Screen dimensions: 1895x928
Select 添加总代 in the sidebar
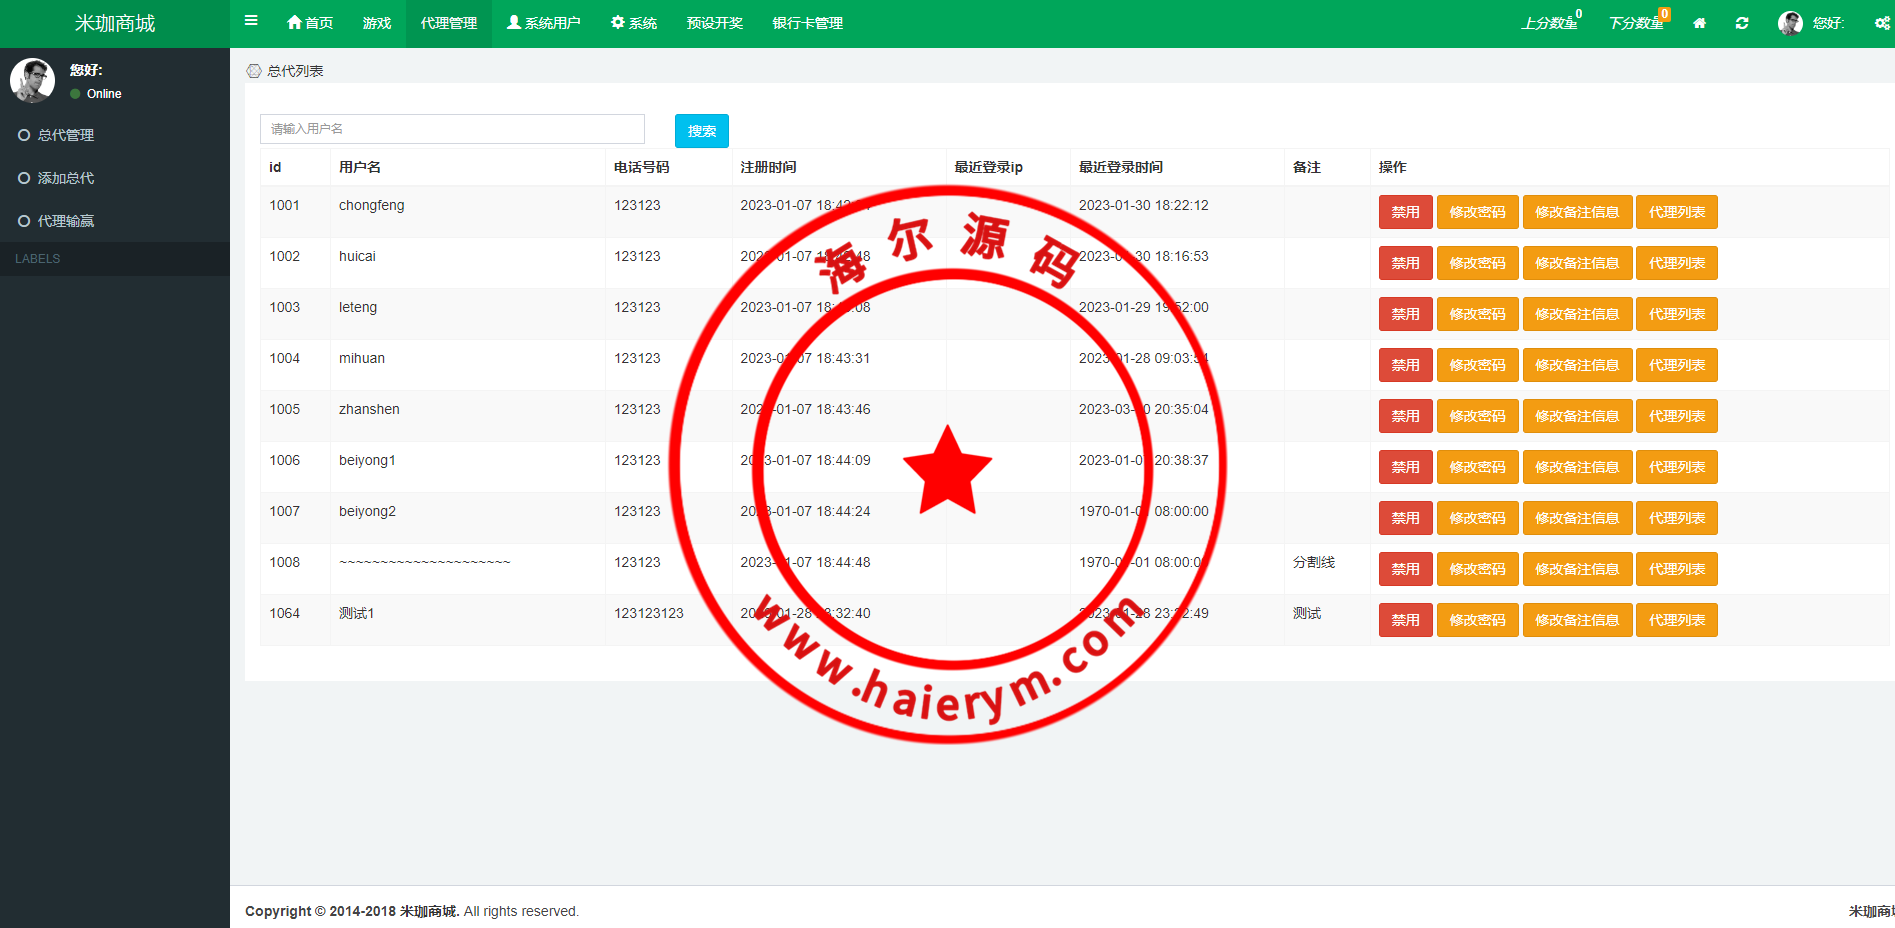66,178
